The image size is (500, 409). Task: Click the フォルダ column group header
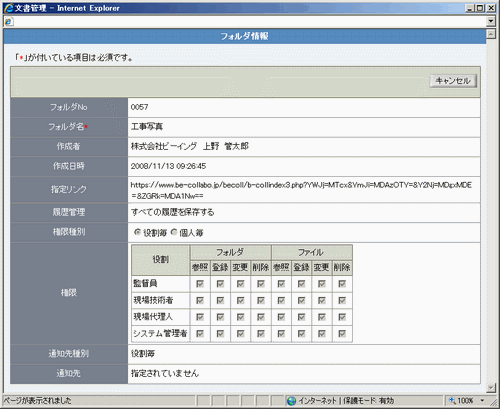[230, 252]
